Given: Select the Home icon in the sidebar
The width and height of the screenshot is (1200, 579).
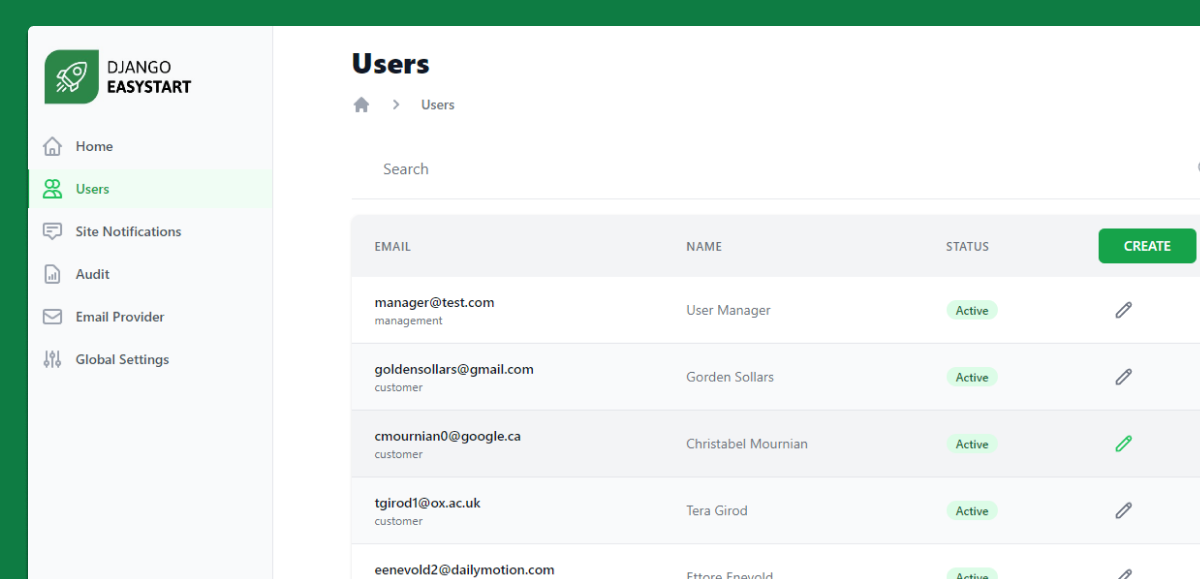Looking at the screenshot, I should point(51,146).
